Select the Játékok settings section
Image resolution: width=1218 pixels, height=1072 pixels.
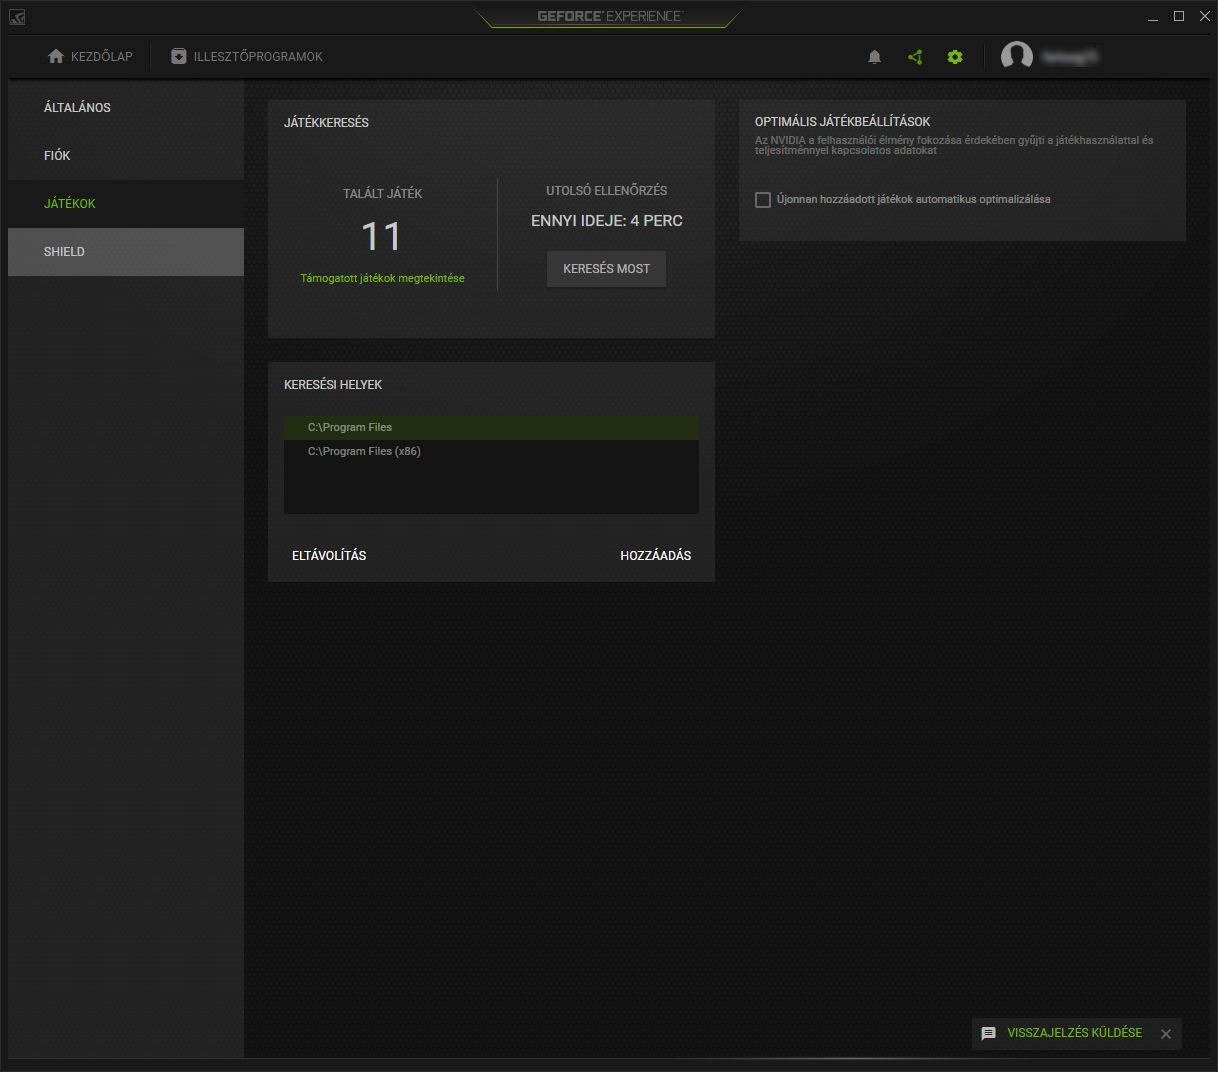click(126, 203)
